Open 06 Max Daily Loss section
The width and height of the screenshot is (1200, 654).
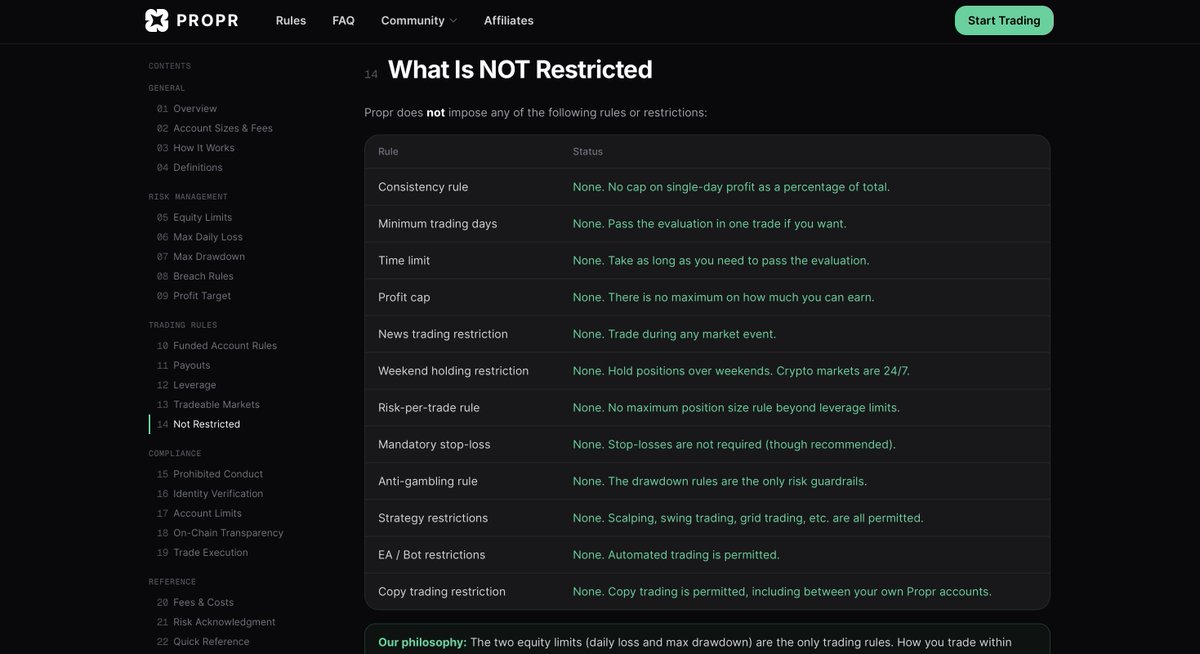click(x=199, y=237)
